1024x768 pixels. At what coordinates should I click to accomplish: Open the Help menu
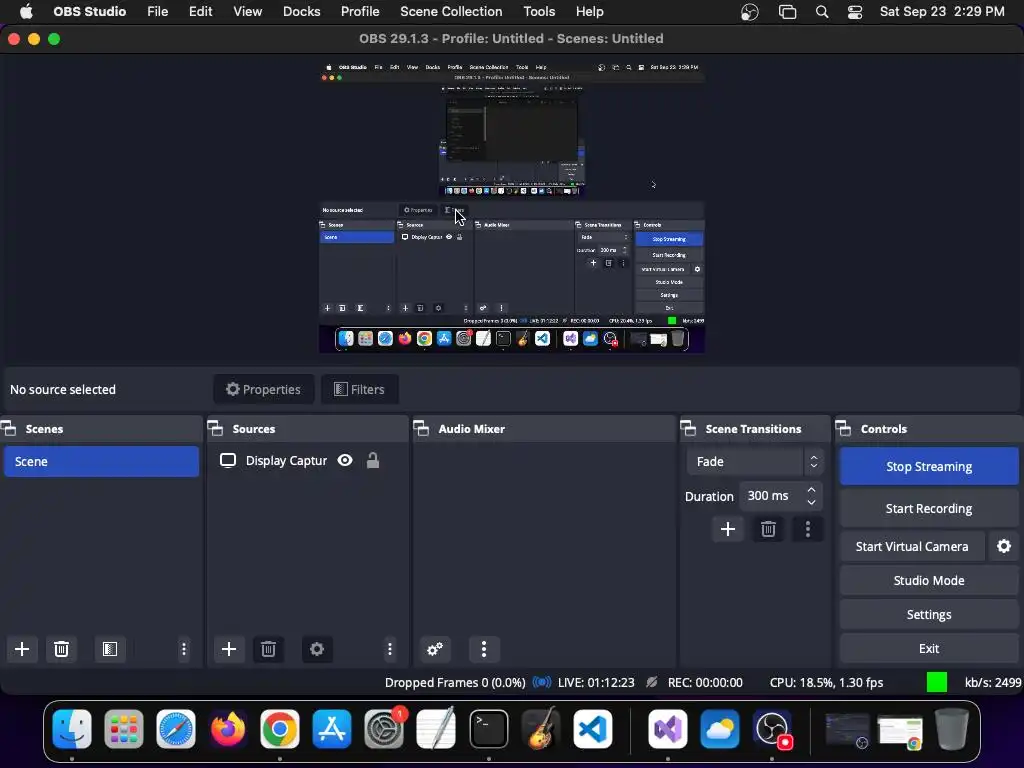[x=589, y=12]
